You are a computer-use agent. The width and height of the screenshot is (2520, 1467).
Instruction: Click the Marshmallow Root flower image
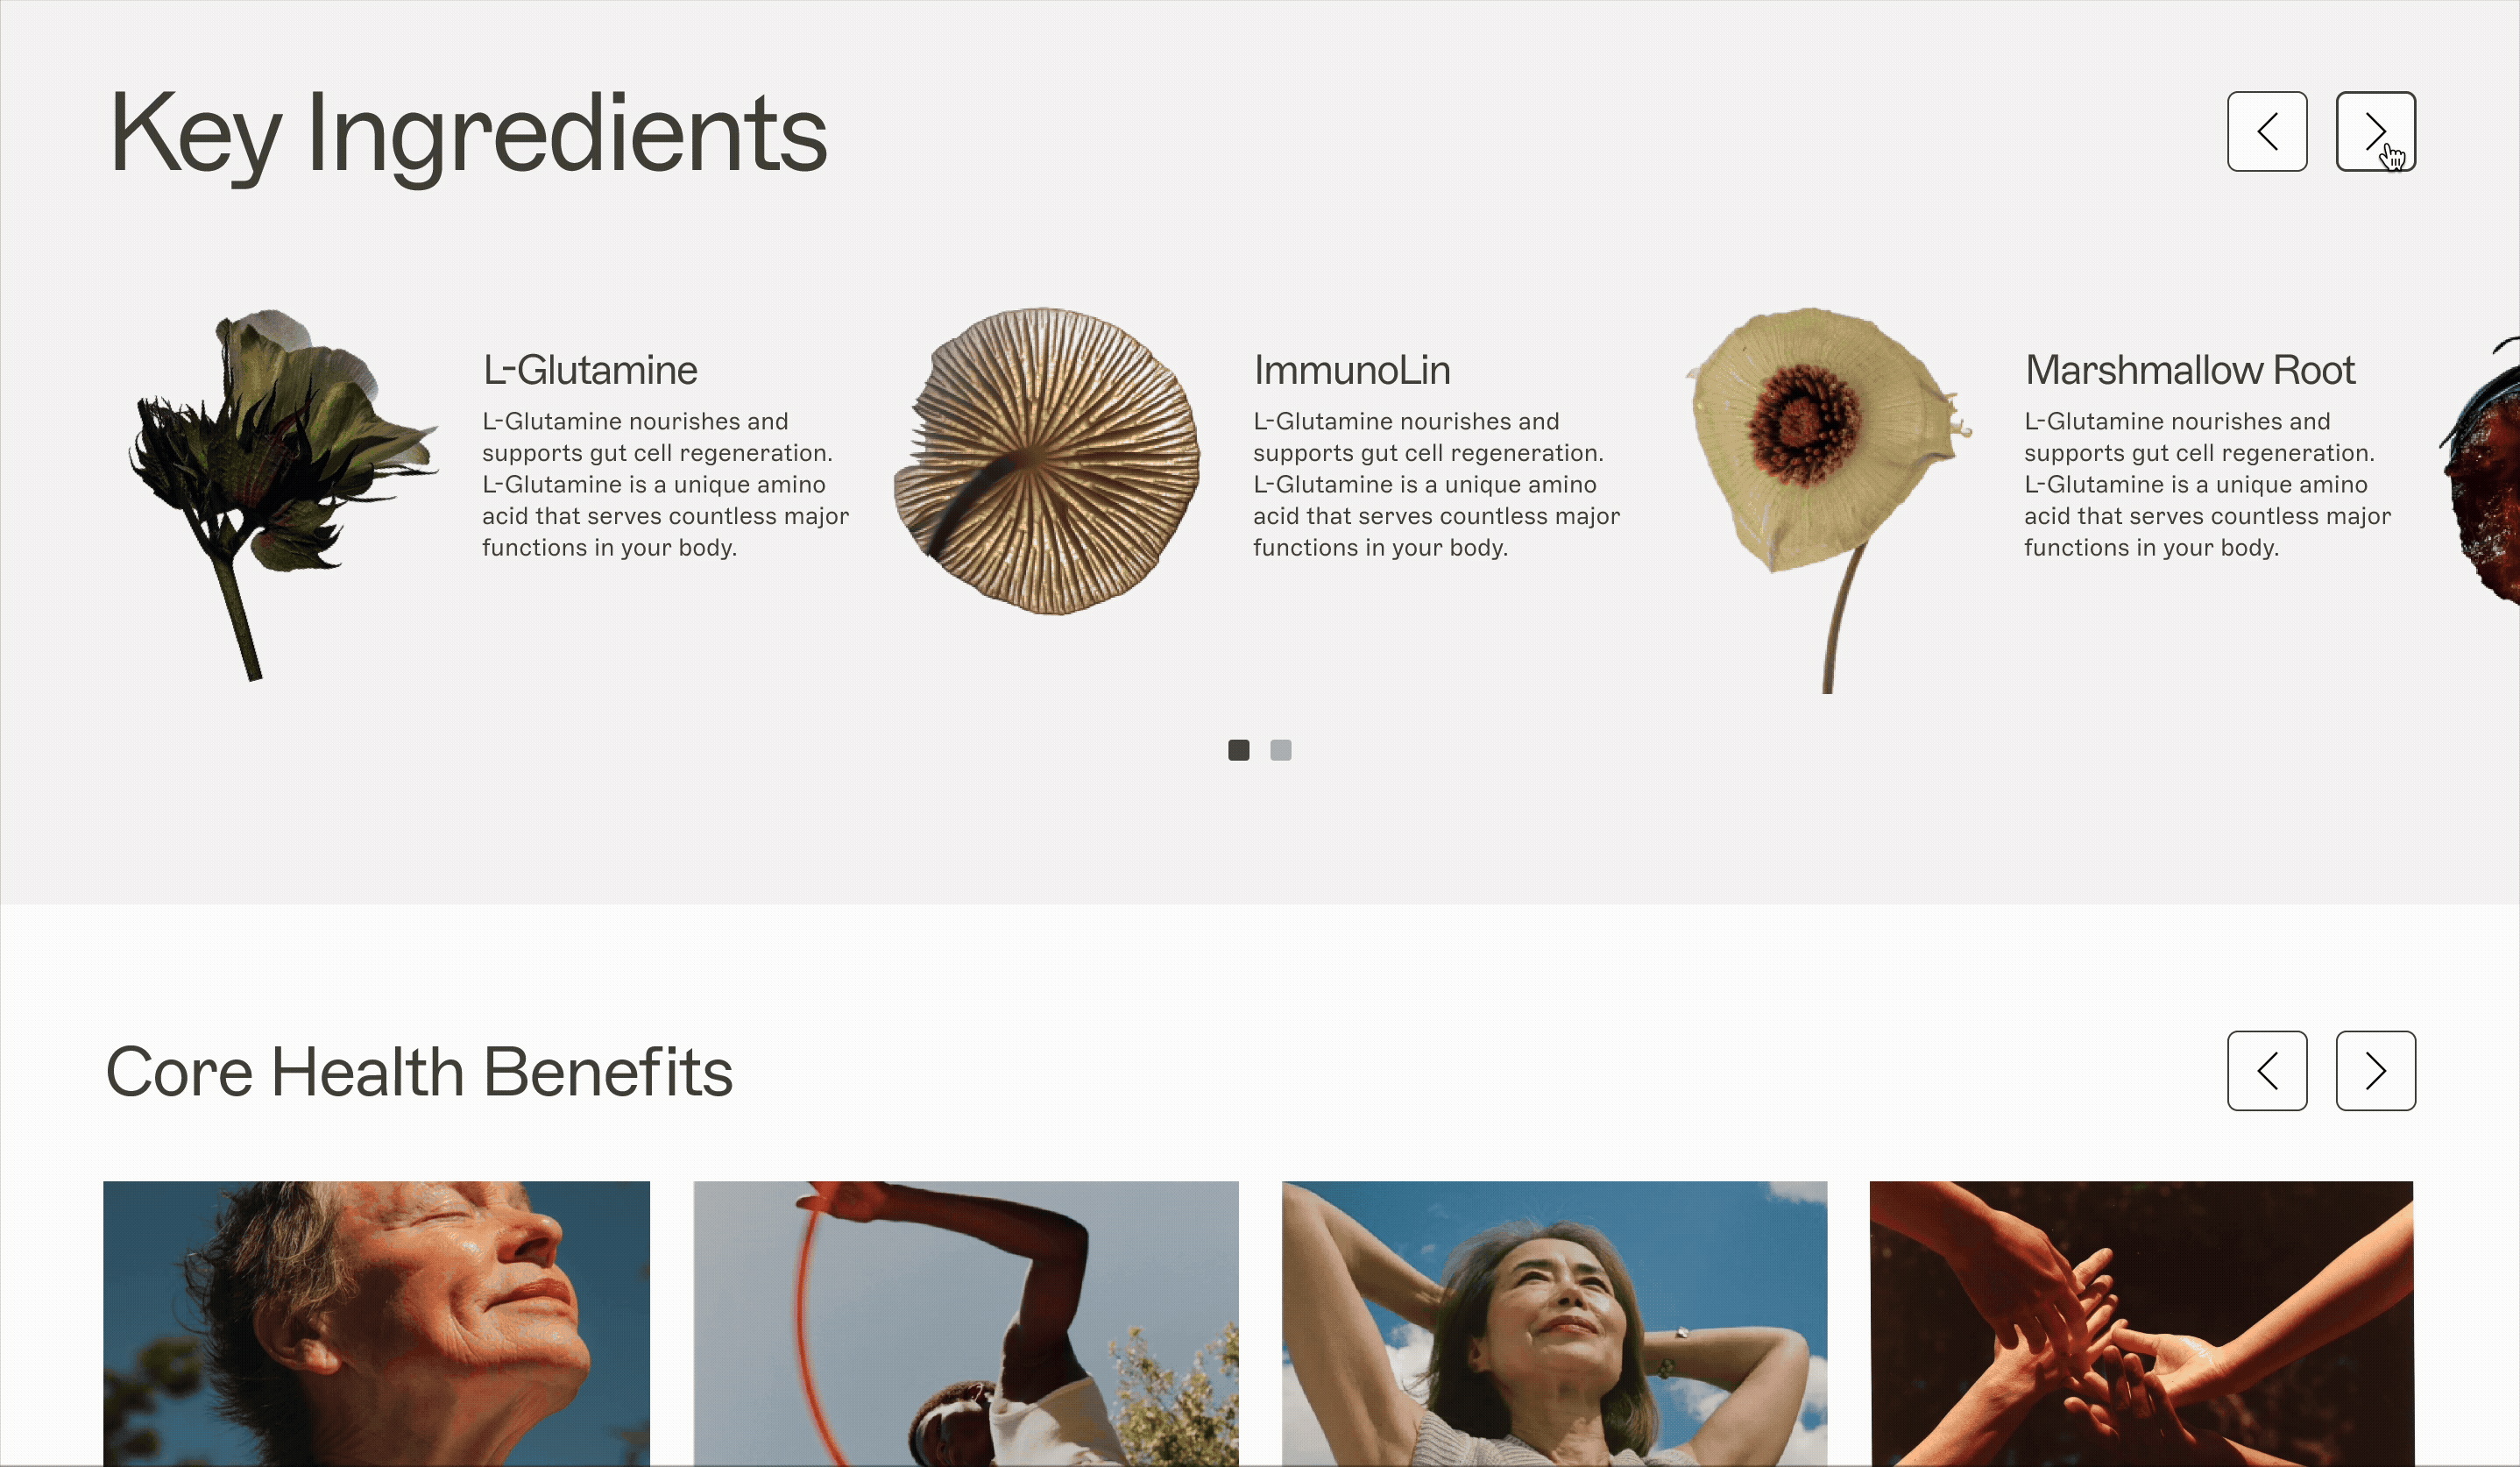[x=1827, y=500]
